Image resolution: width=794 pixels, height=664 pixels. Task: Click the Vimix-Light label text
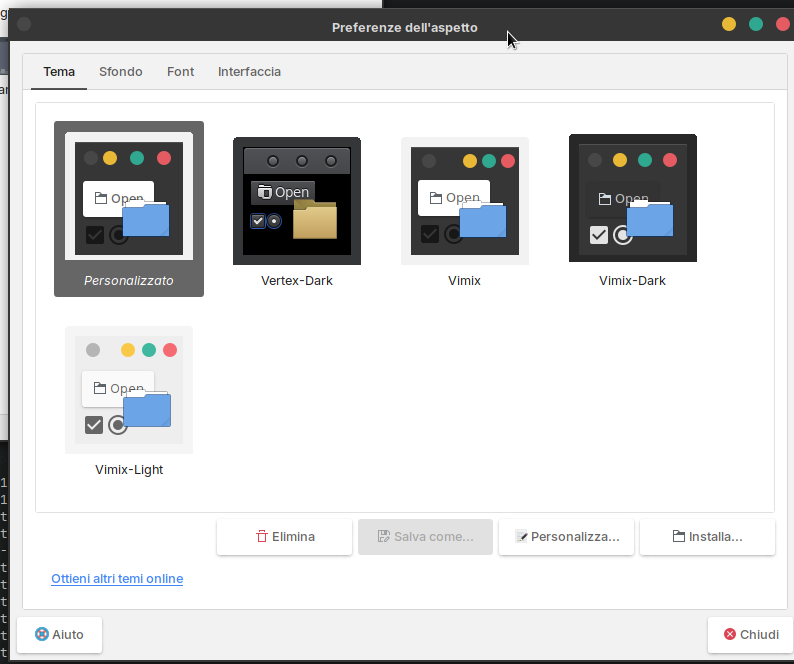pyautogui.click(x=129, y=470)
